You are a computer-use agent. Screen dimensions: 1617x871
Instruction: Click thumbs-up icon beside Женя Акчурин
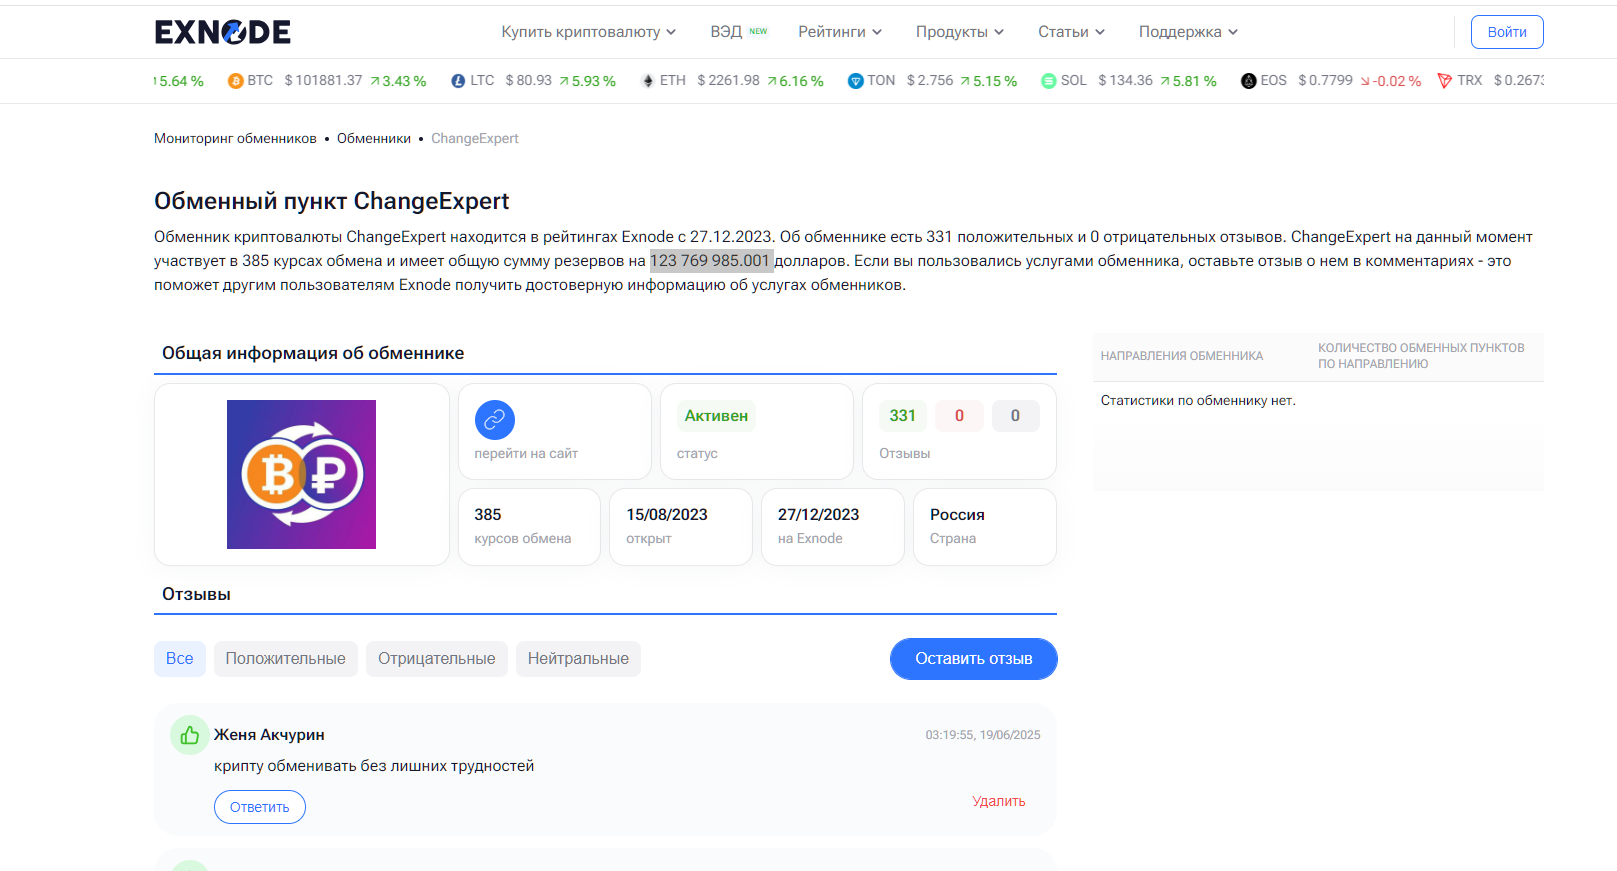pos(189,735)
